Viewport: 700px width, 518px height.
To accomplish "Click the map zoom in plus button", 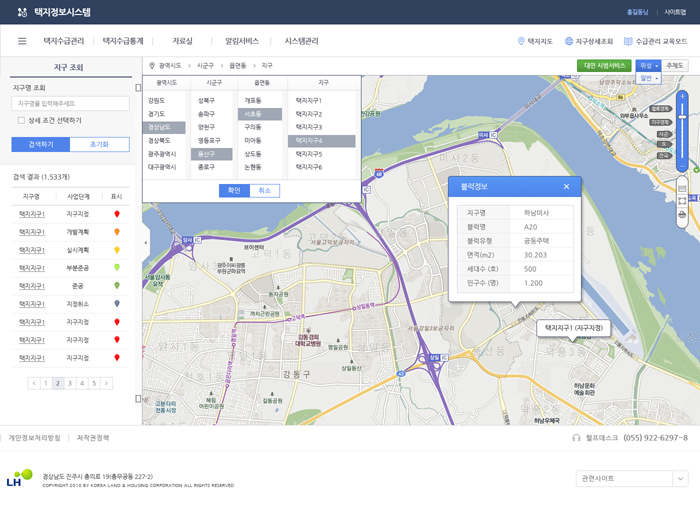I will pyautogui.click(x=682, y=96).
